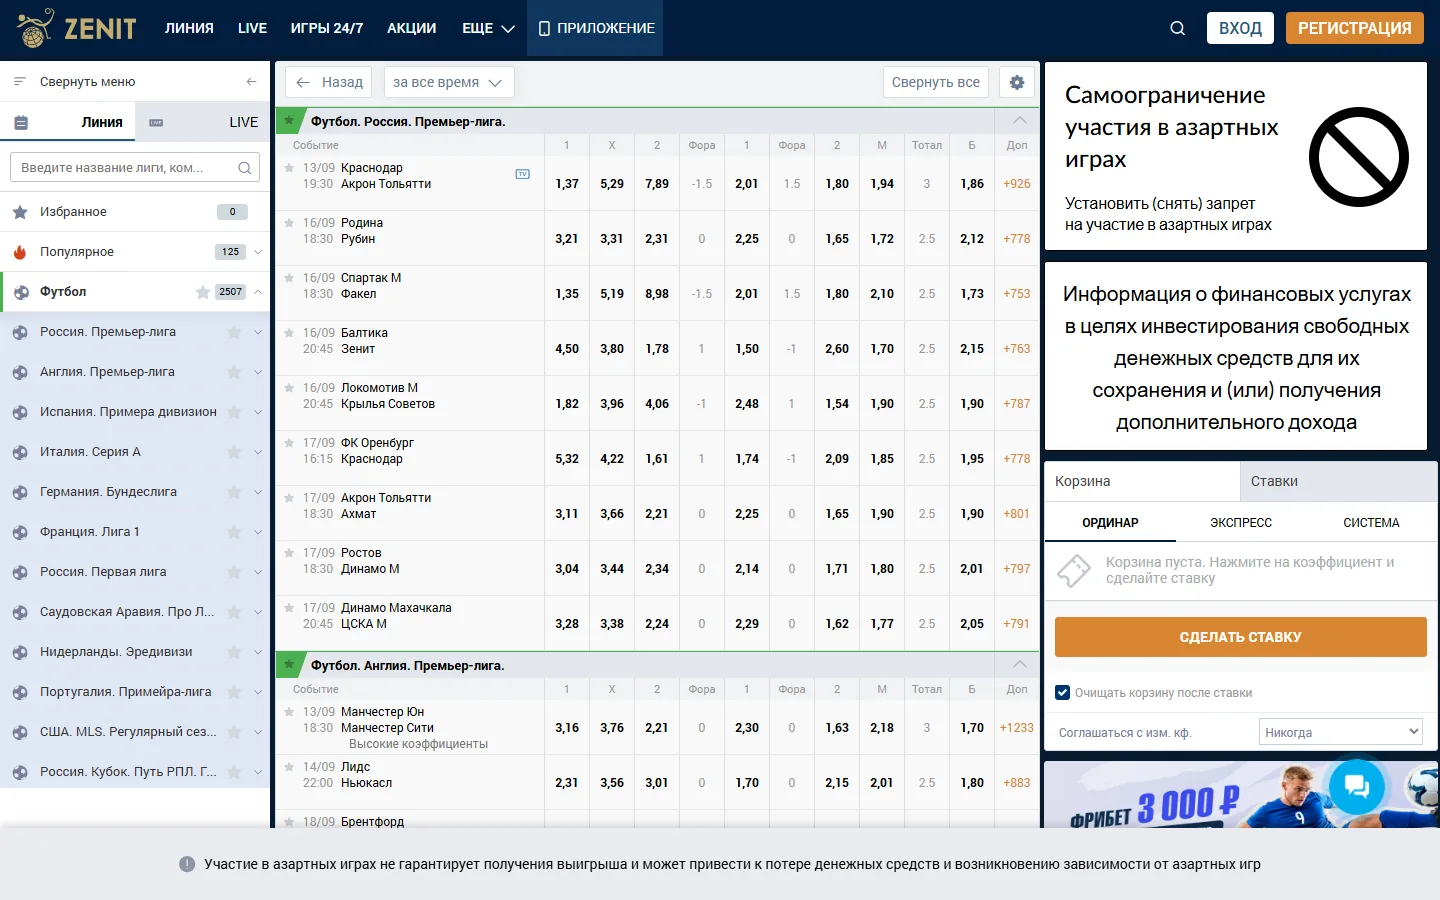This screenshot has width=1440, height=900.
Task: Switch to the ЭКСПРЕСС bet tab
Action: pyautogui.click(x=1241, y=523)
